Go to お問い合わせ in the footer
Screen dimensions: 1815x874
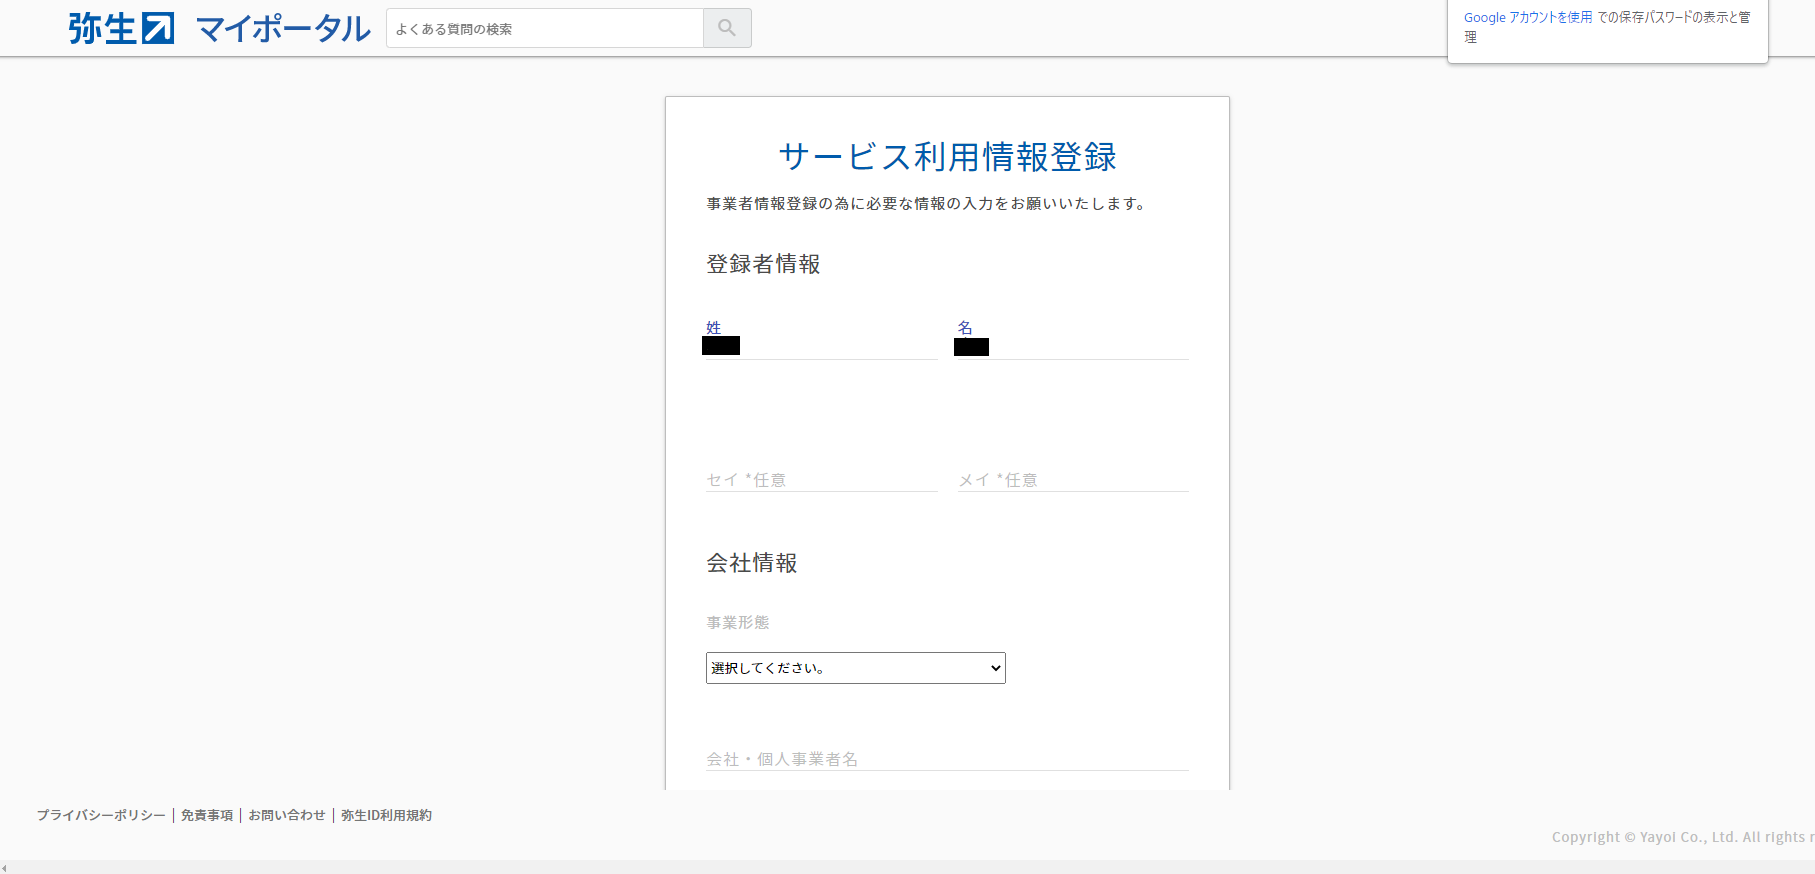coord(287,815)
